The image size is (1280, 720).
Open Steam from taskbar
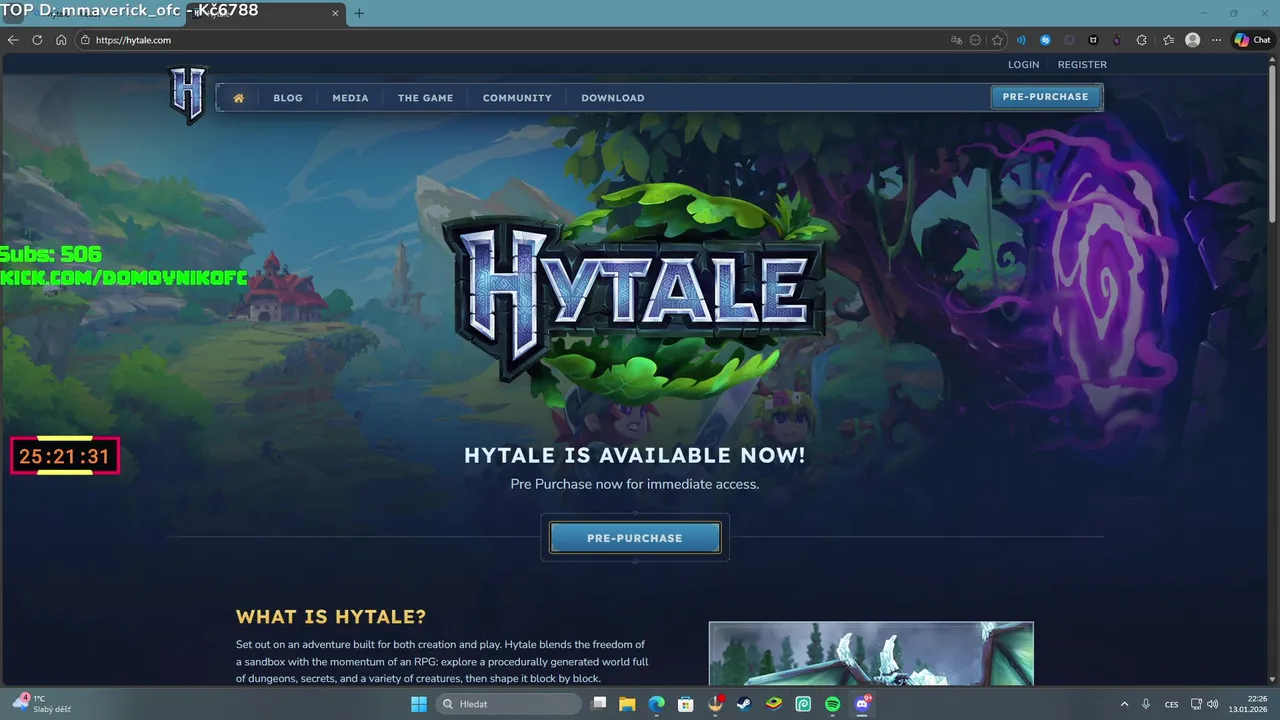click(x=744, y=704)
